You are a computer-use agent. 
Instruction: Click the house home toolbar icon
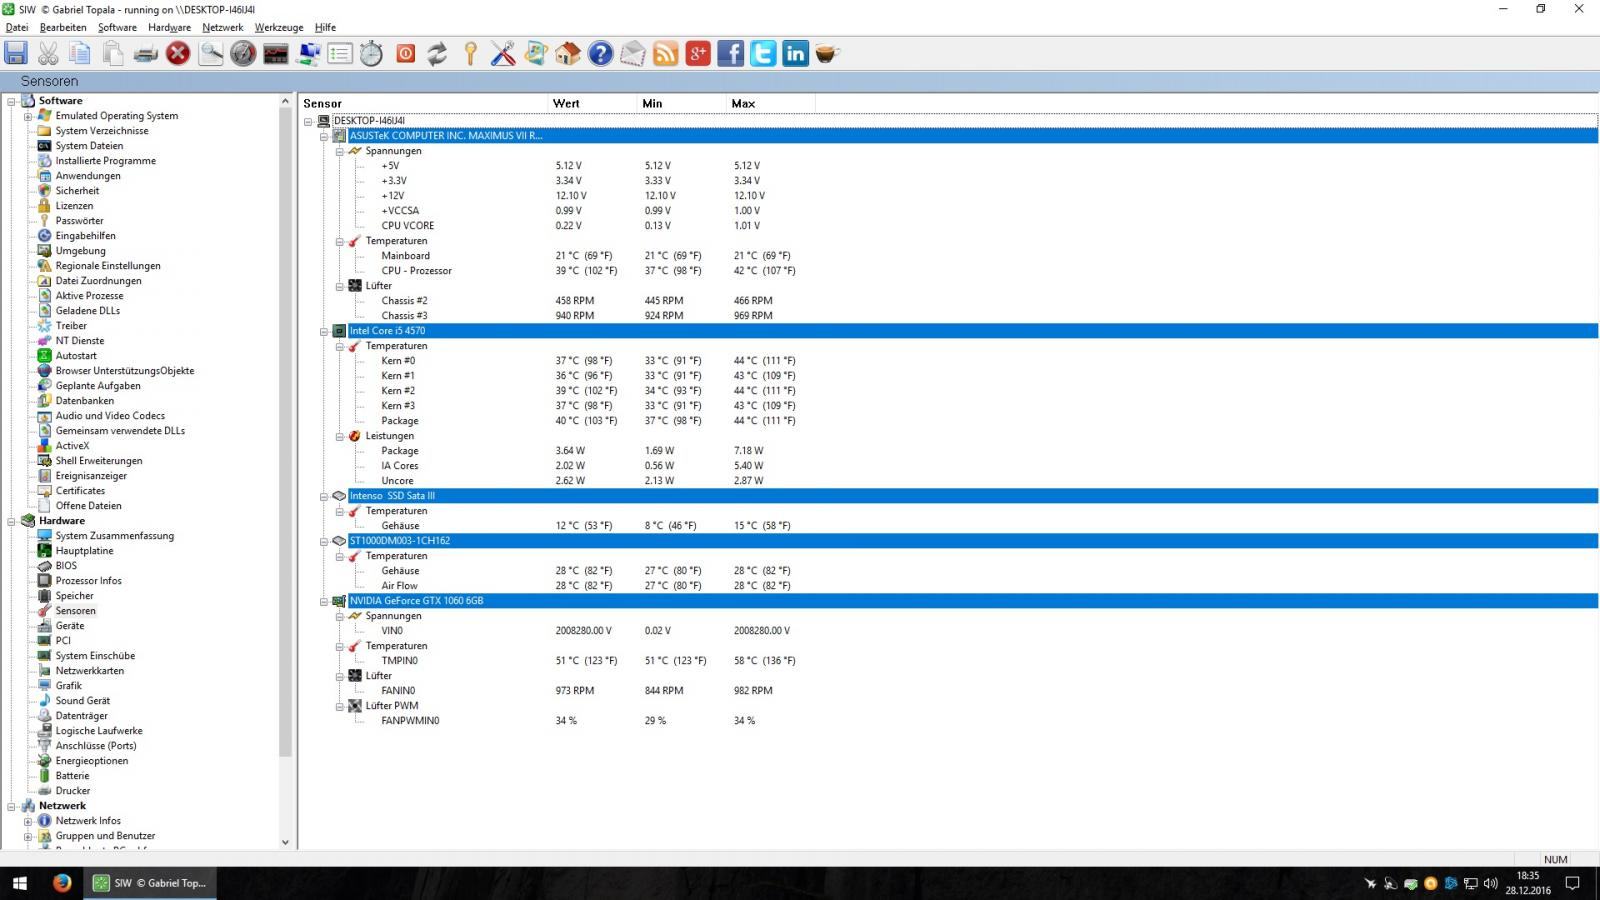[x=568, y=54]
